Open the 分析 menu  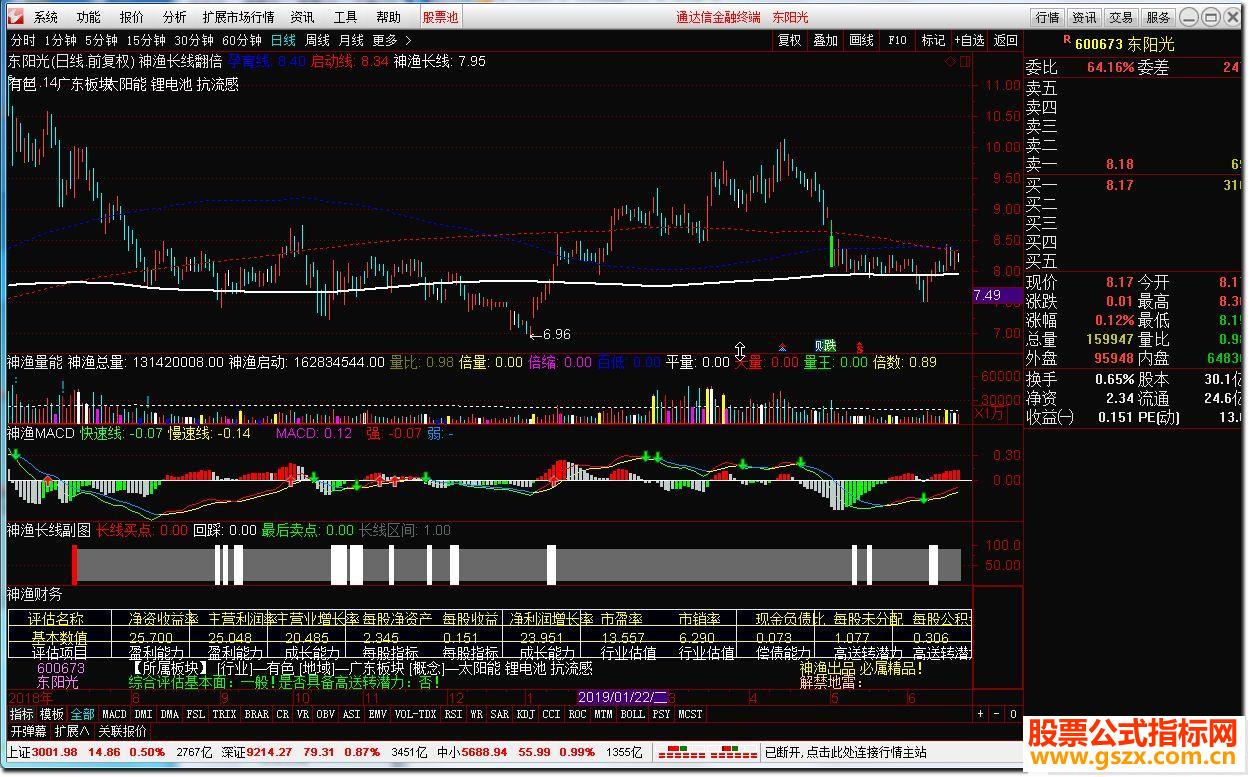point(174,17)
